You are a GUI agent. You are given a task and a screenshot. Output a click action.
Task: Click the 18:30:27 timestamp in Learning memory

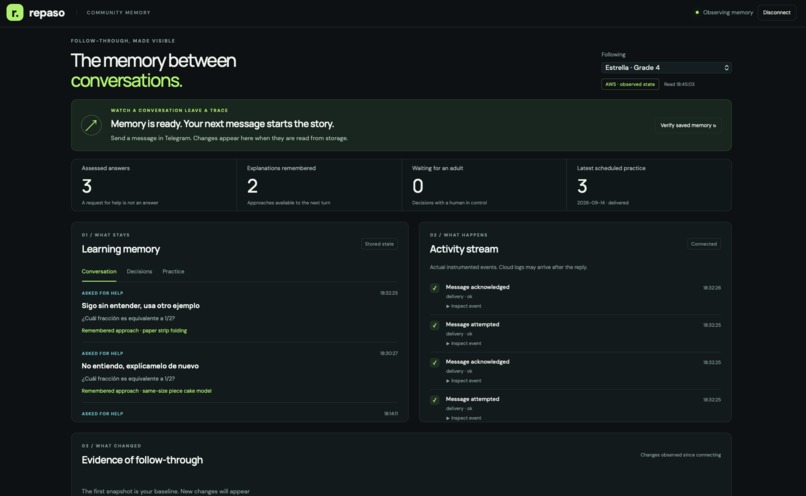coord(389,354)
